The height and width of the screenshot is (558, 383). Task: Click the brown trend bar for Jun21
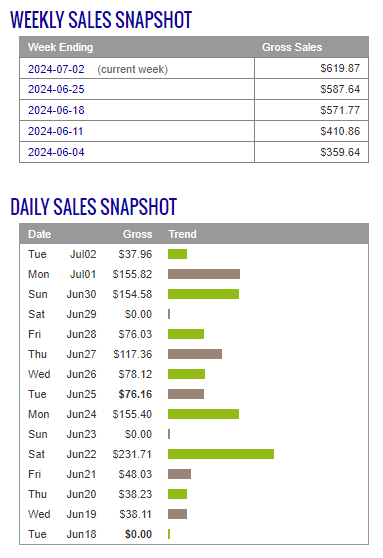click(179, 474)
